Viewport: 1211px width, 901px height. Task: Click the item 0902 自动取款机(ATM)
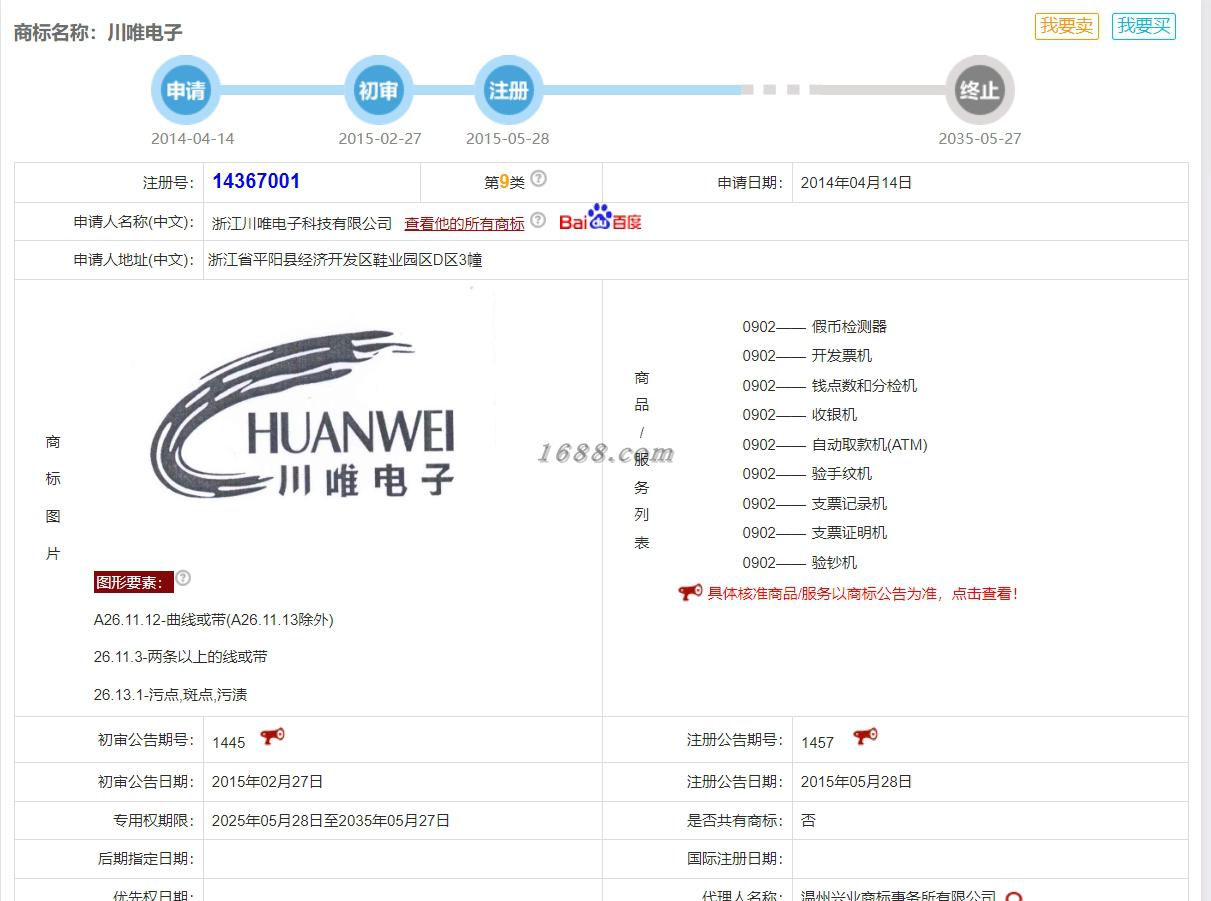835,444
